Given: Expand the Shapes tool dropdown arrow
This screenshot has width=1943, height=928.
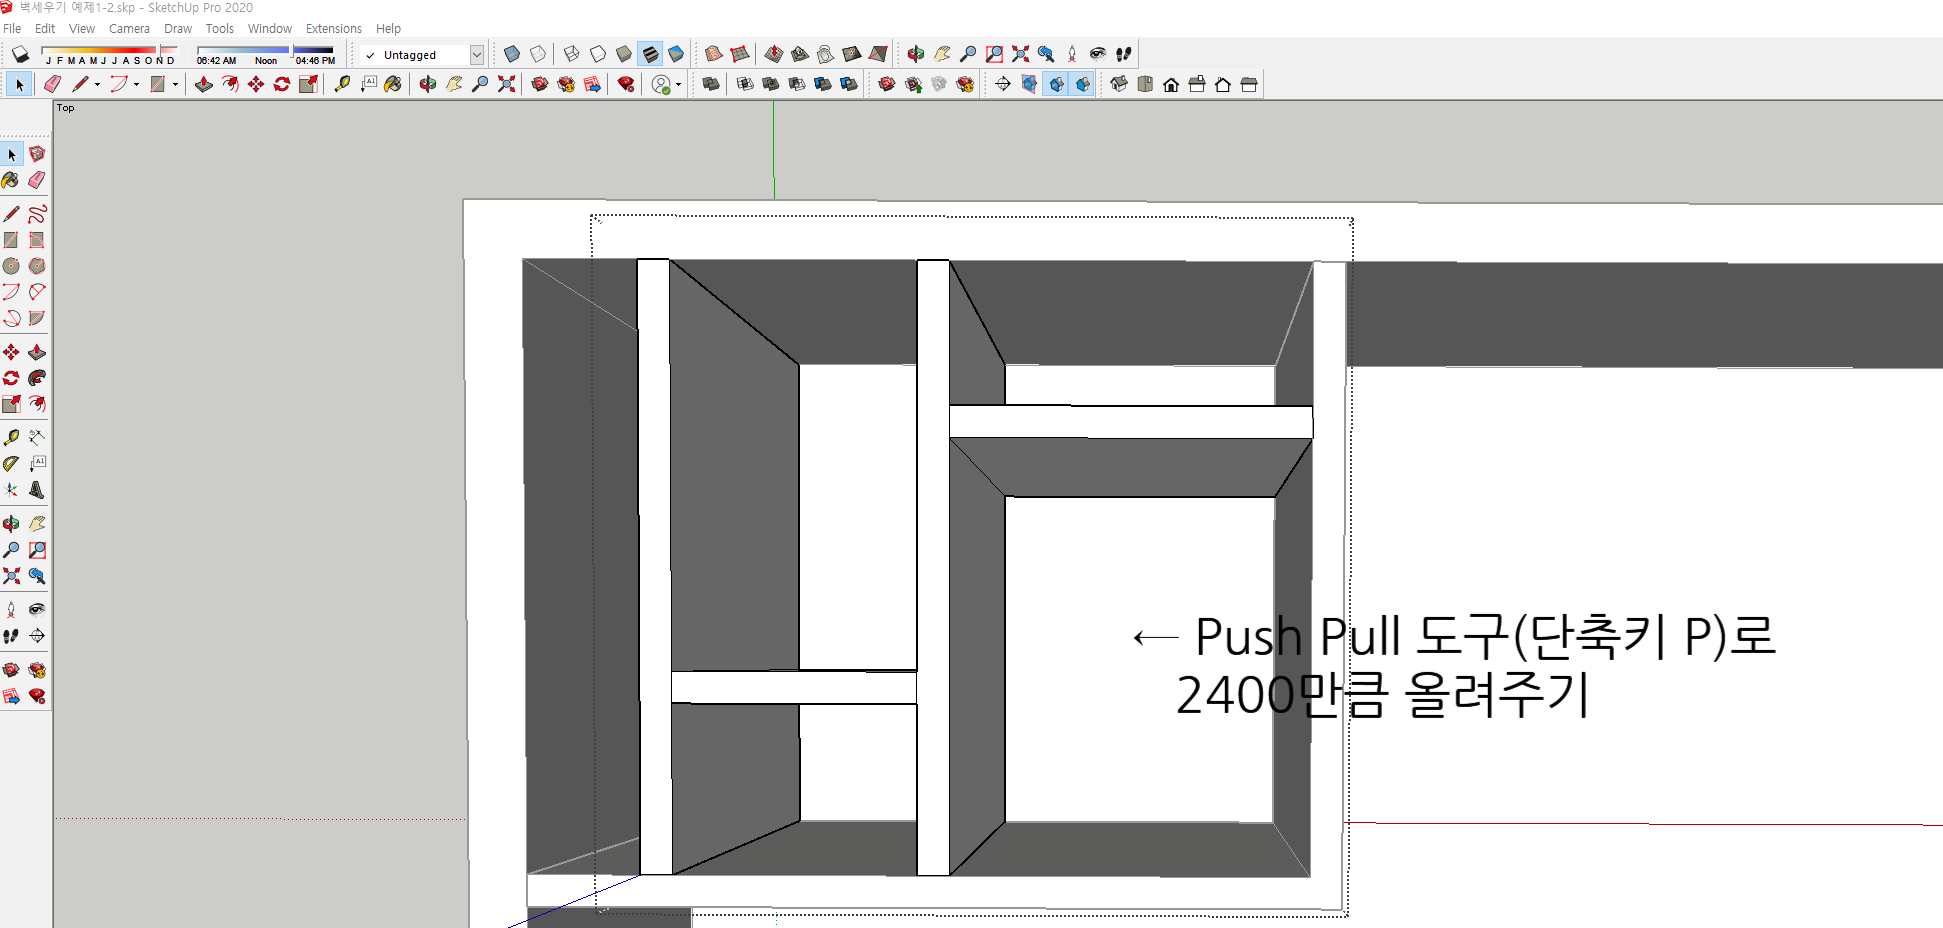Looking at the screenshot, I should pyautogui.click(x=175, y=85).
